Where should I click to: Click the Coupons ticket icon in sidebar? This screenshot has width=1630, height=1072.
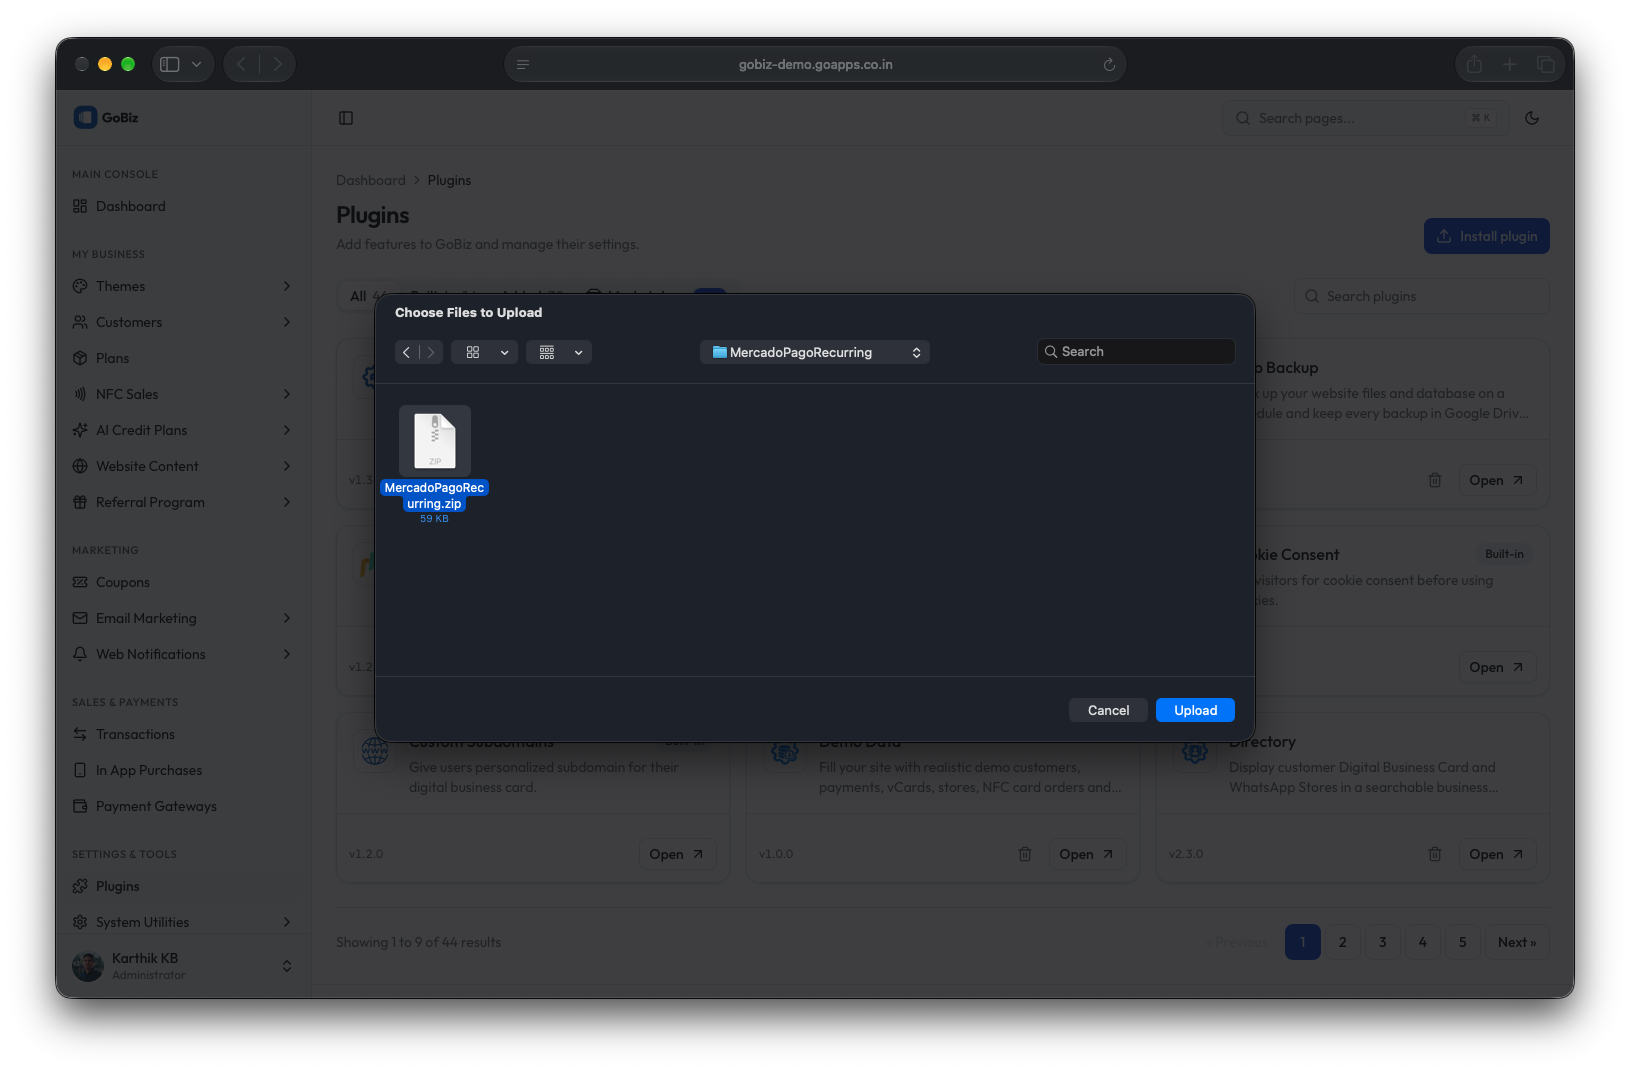coord(80,582)
